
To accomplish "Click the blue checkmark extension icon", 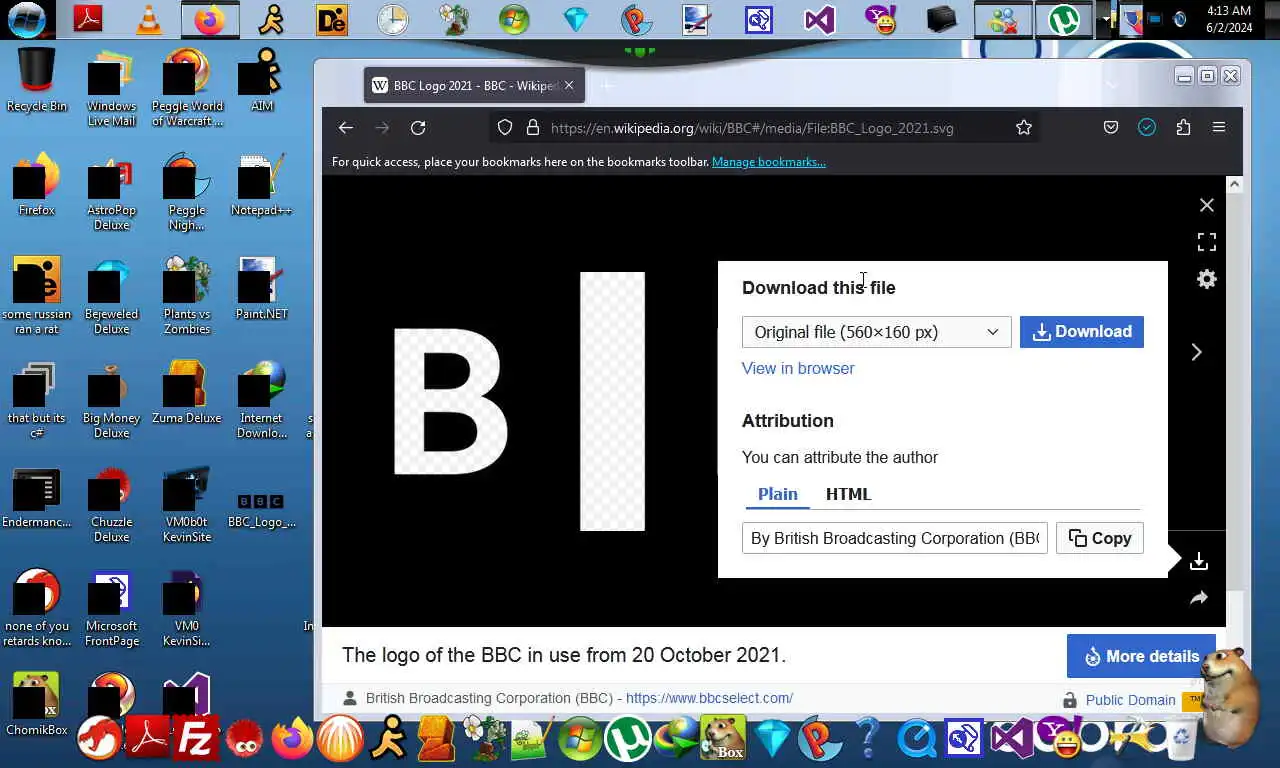I will click(x=1147, y=128).
